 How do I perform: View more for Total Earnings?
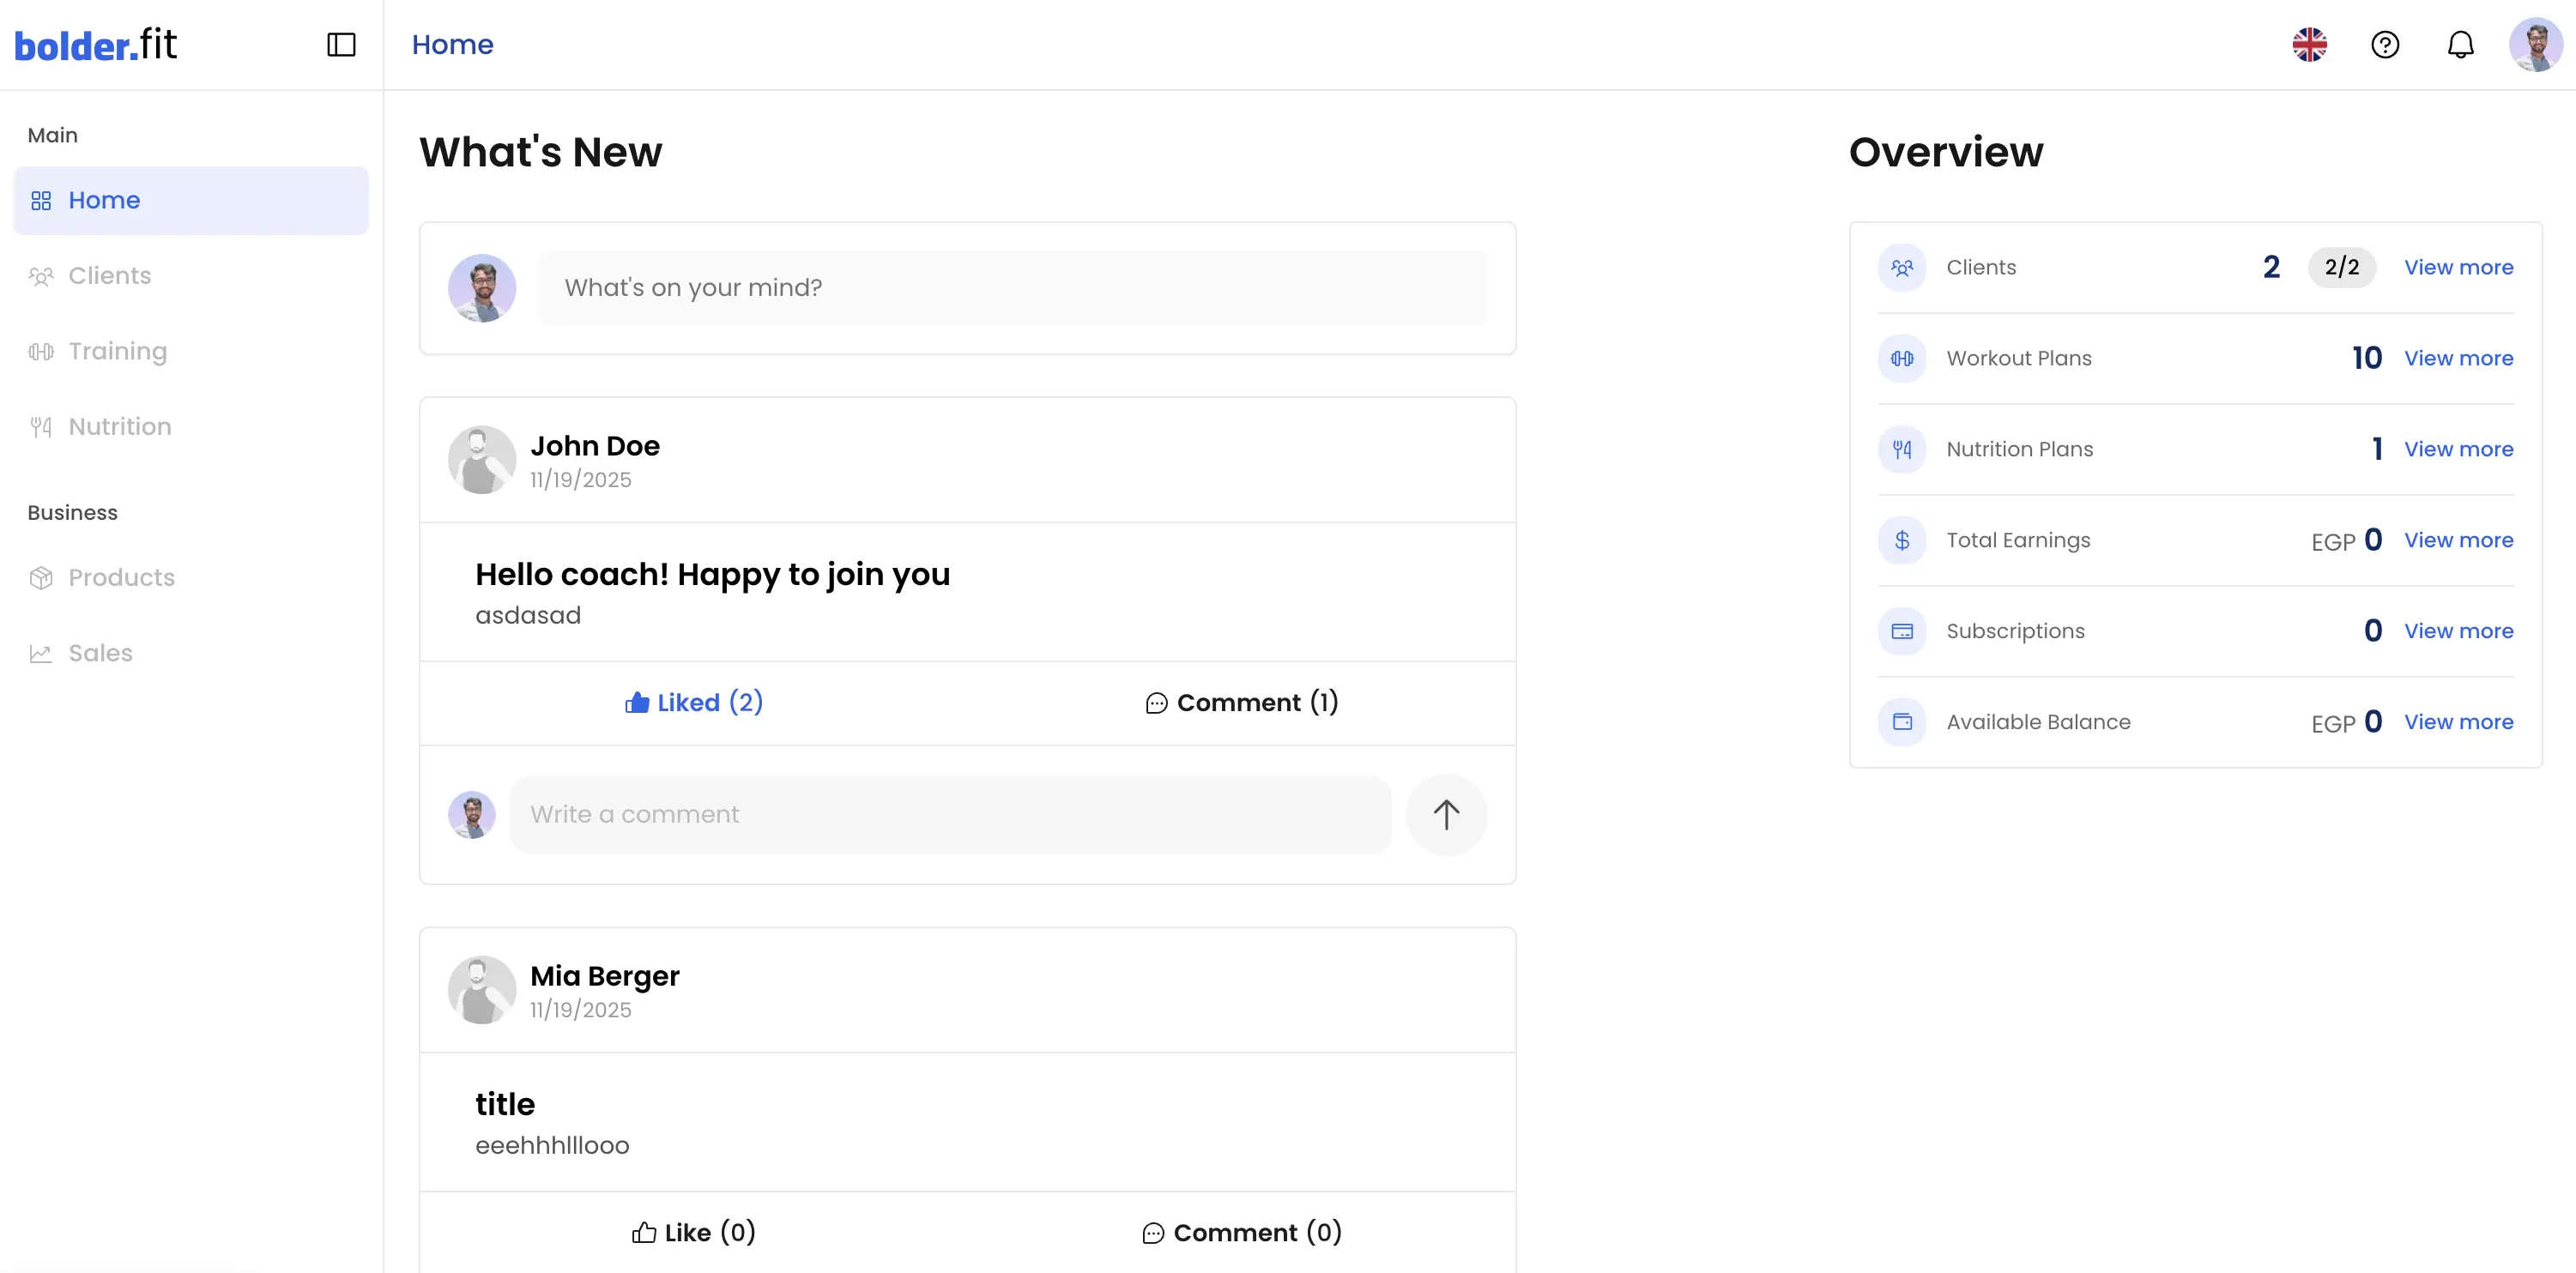click(2458, 540)
